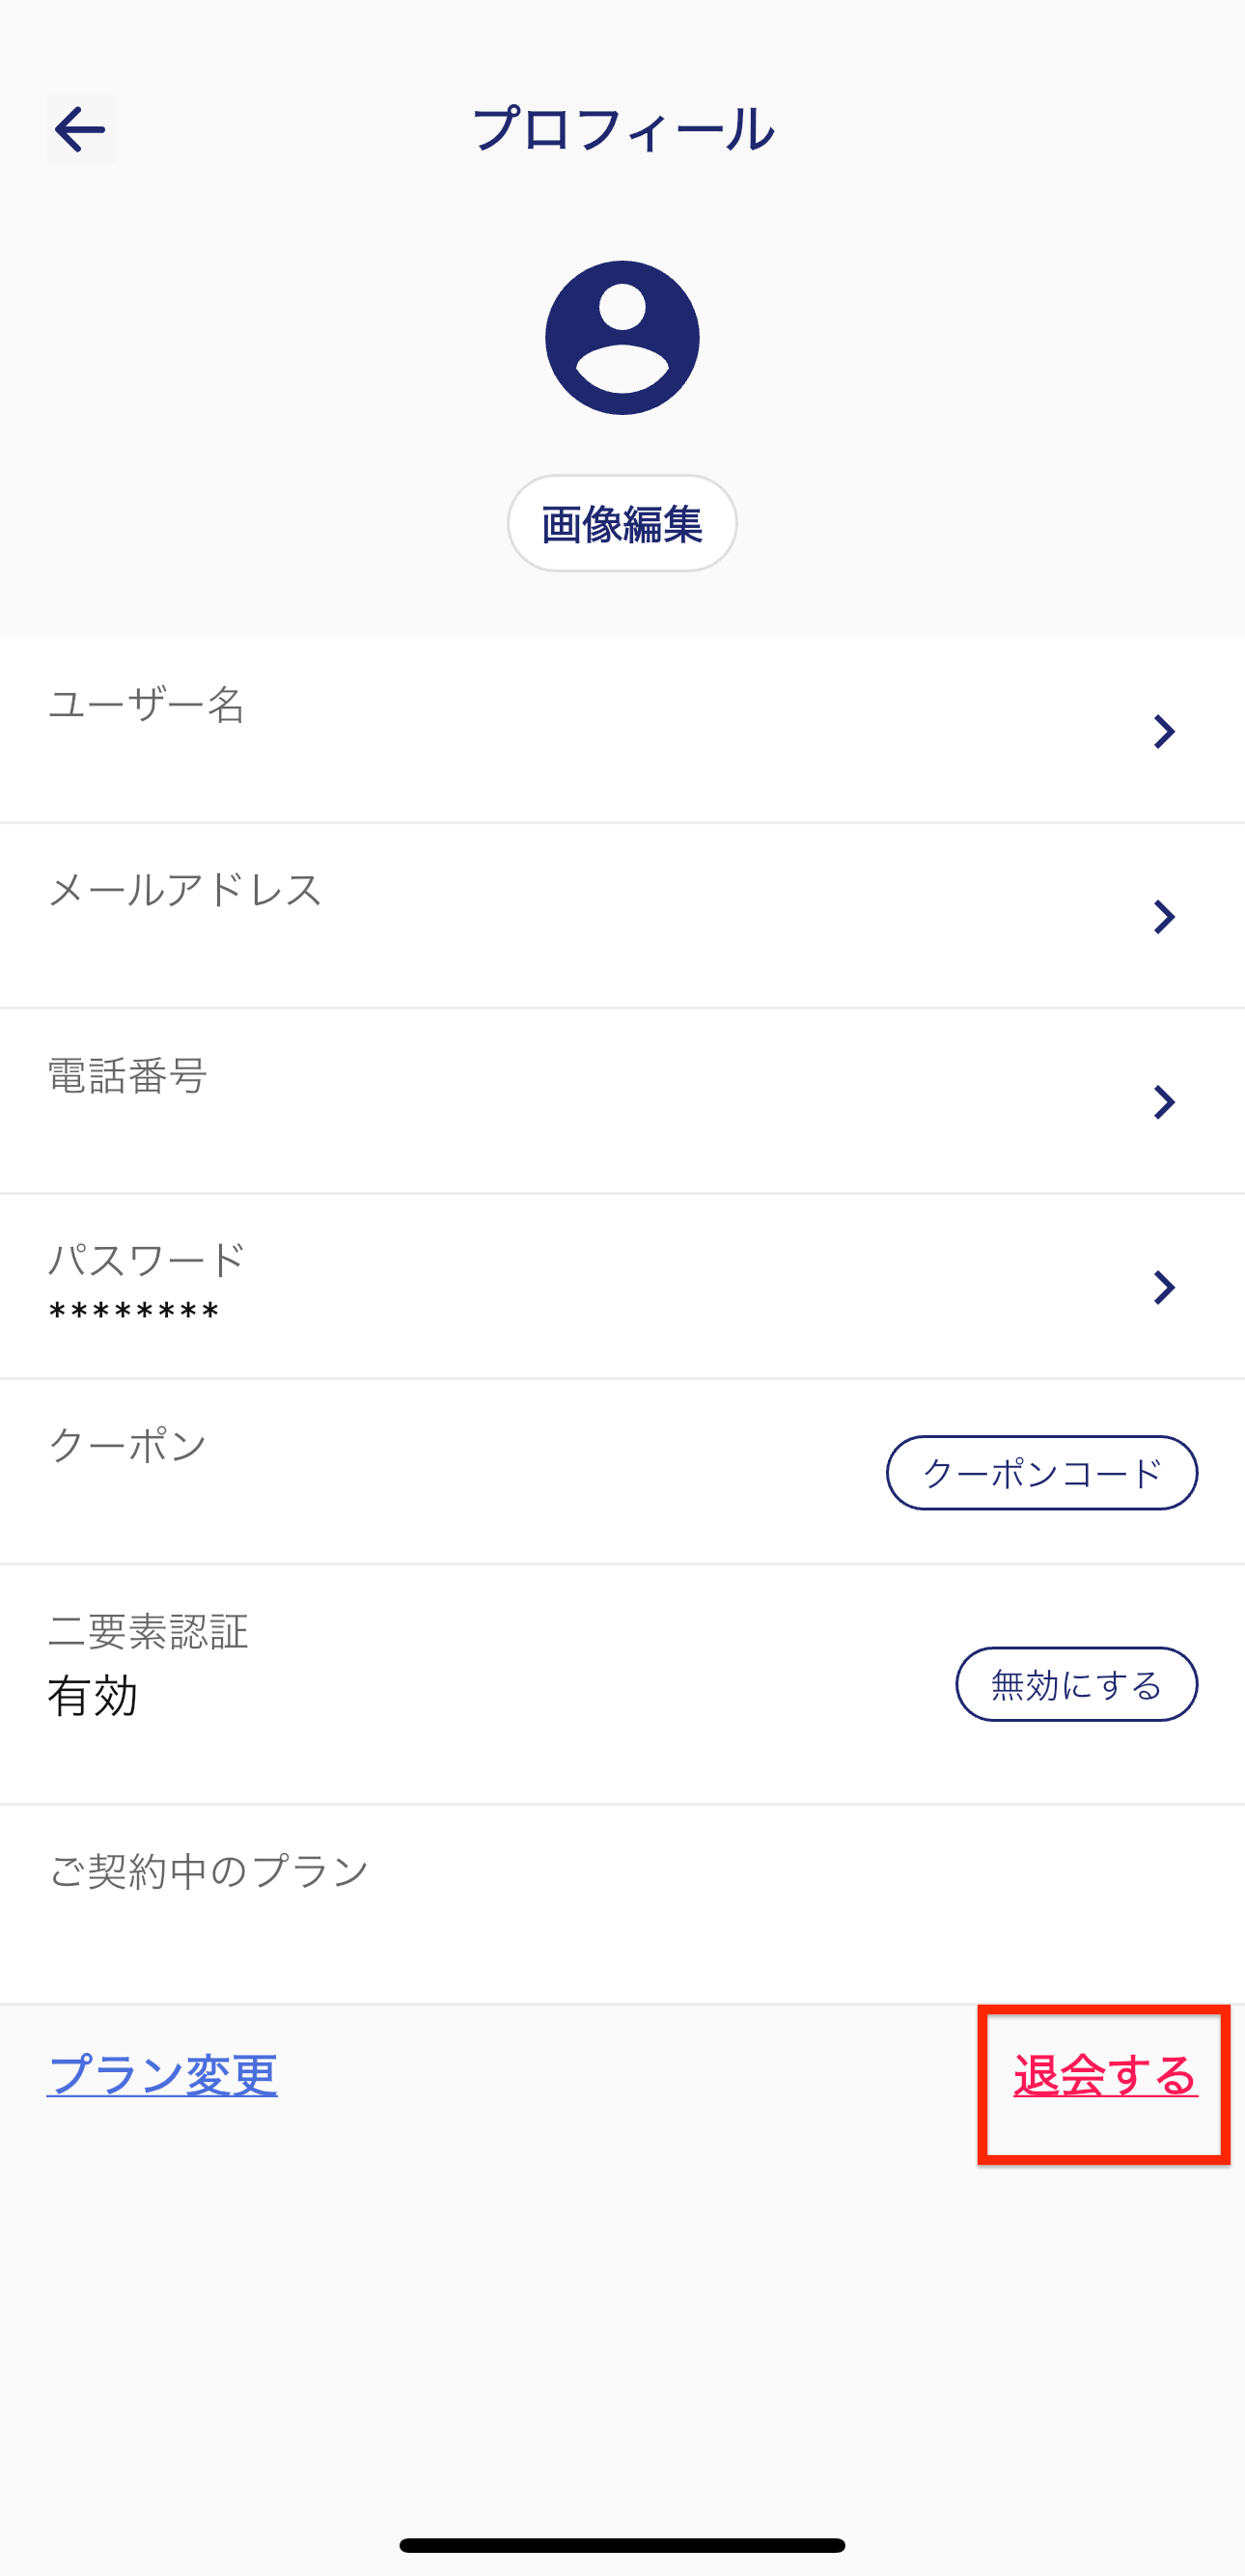
Task: Tap the back arrow icon
Action: tap(80, 130)
